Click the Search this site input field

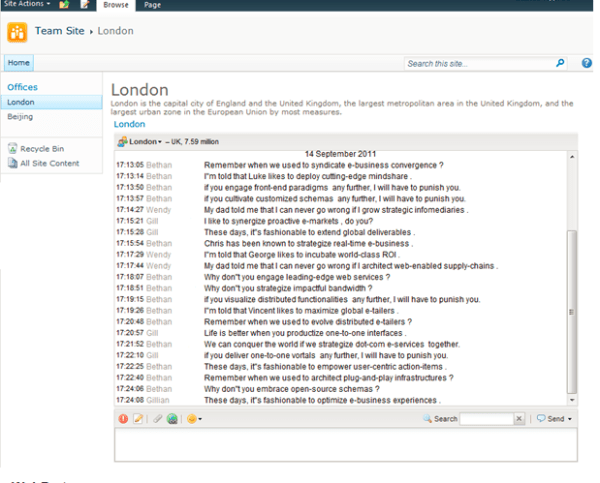478,63
